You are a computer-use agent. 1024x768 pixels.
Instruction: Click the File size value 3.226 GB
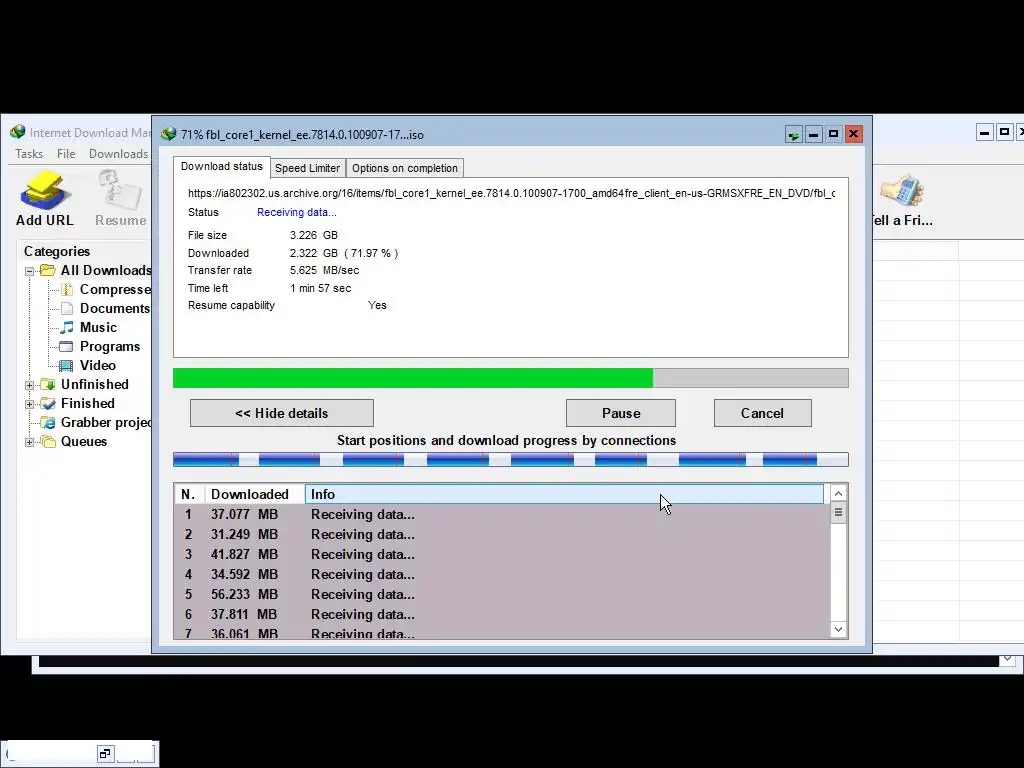click(313, 235)
